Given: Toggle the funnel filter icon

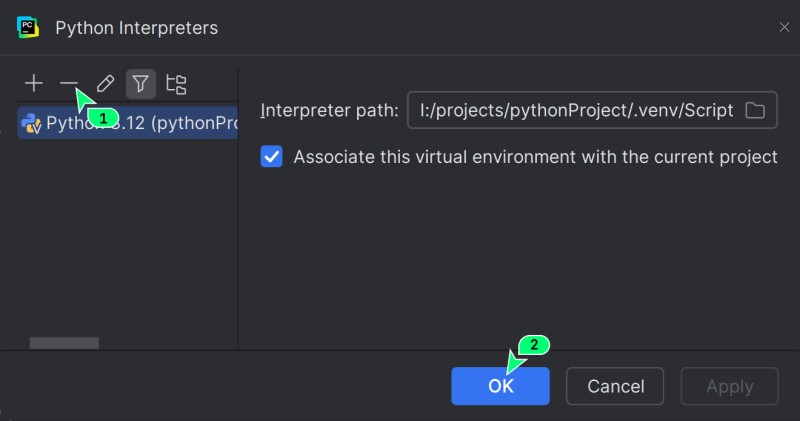Looking at the screenshot, I should coord(141,84).
